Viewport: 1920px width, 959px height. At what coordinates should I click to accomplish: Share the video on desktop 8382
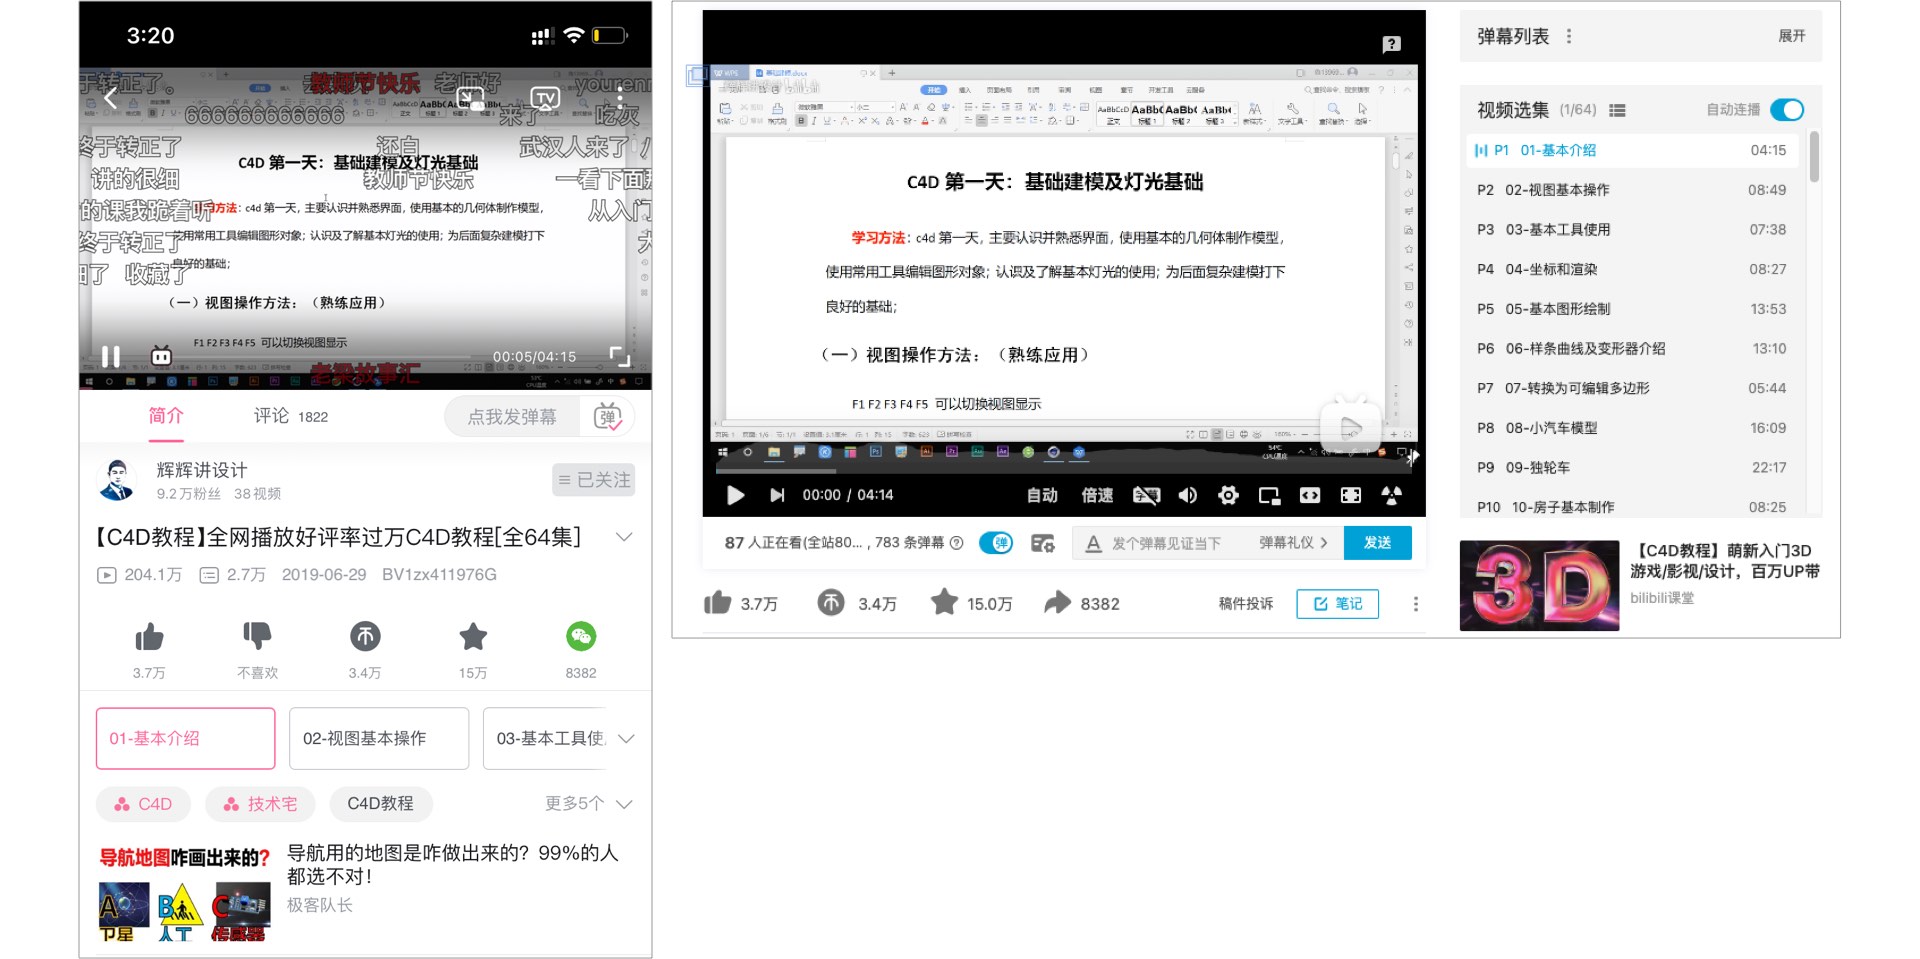click(1082, 603)
